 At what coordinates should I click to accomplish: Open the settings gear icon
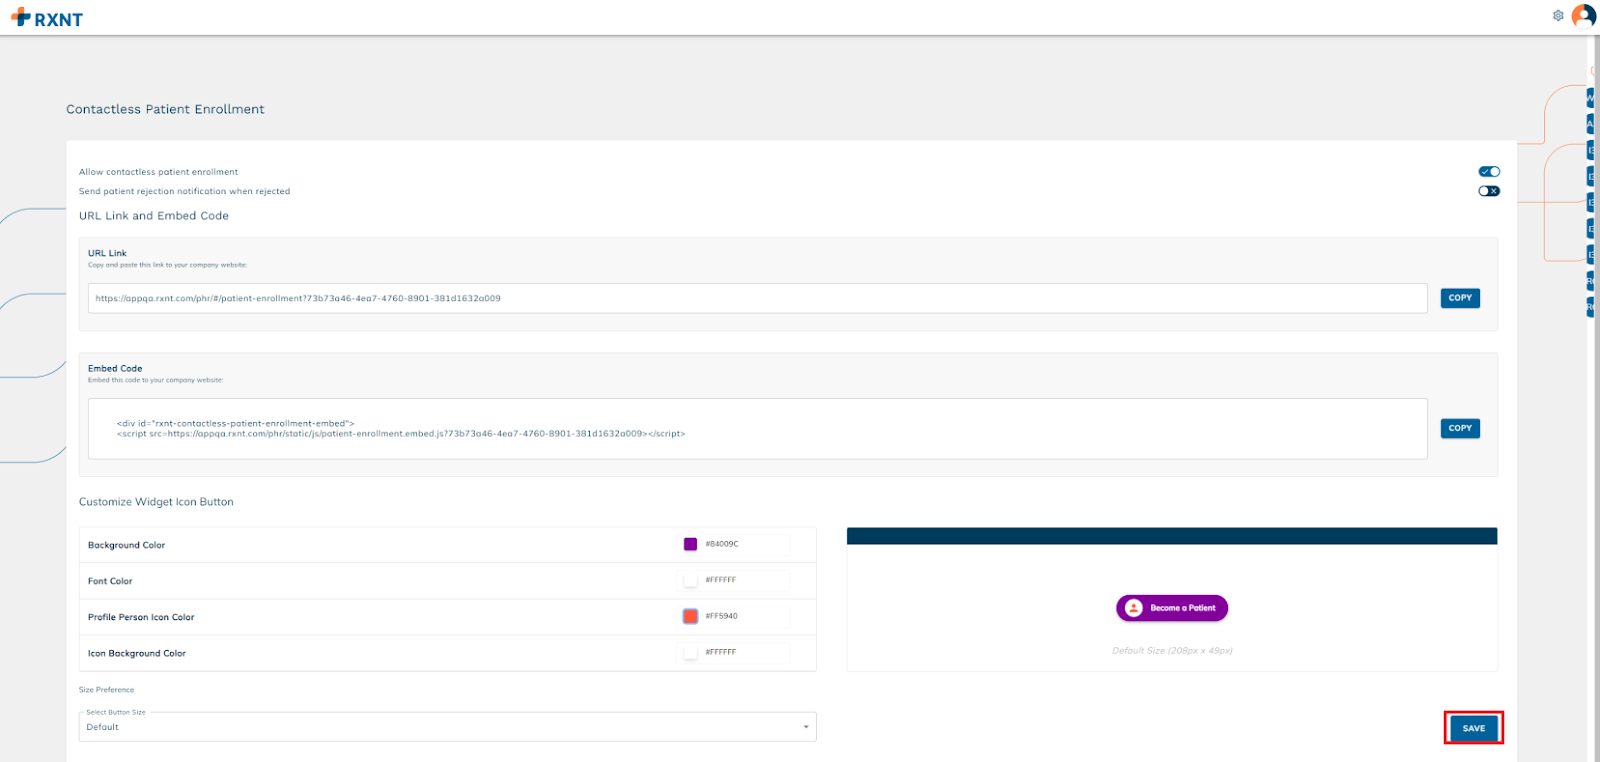coord(1558,15)
